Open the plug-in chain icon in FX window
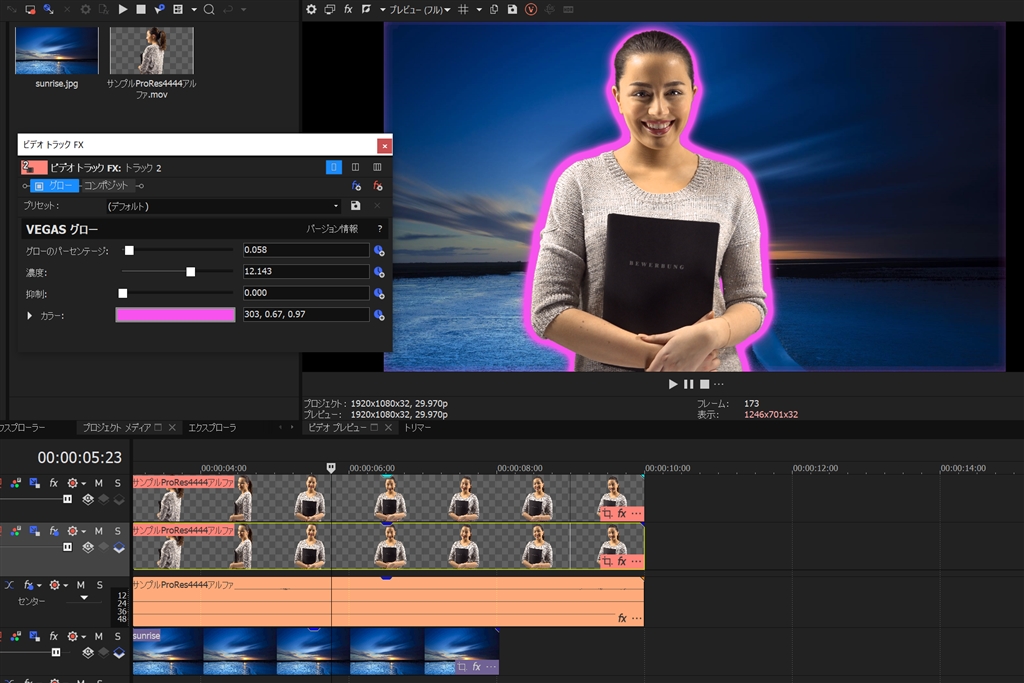Image resolution: width=1024 pixels, height=683 pixels. coord(356,186)
